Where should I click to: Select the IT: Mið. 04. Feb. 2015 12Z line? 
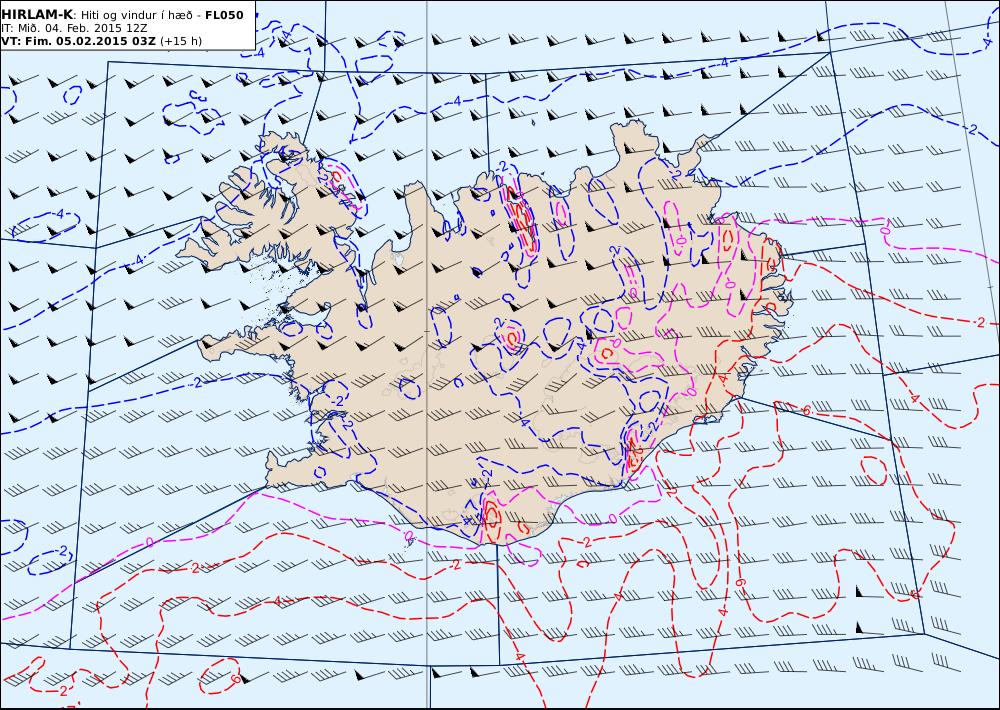[74, 28]
